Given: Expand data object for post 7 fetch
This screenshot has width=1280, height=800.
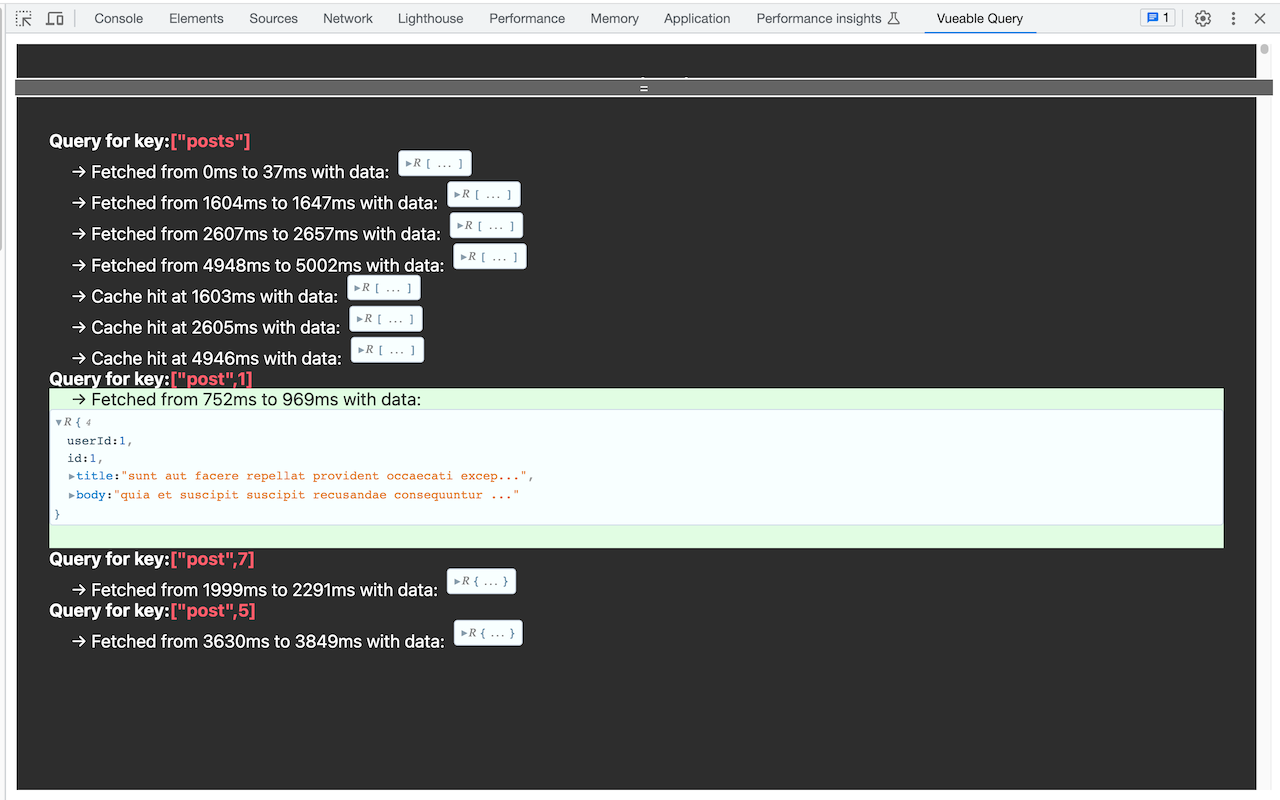Looking at the screenshot, I should pos(481,582).
